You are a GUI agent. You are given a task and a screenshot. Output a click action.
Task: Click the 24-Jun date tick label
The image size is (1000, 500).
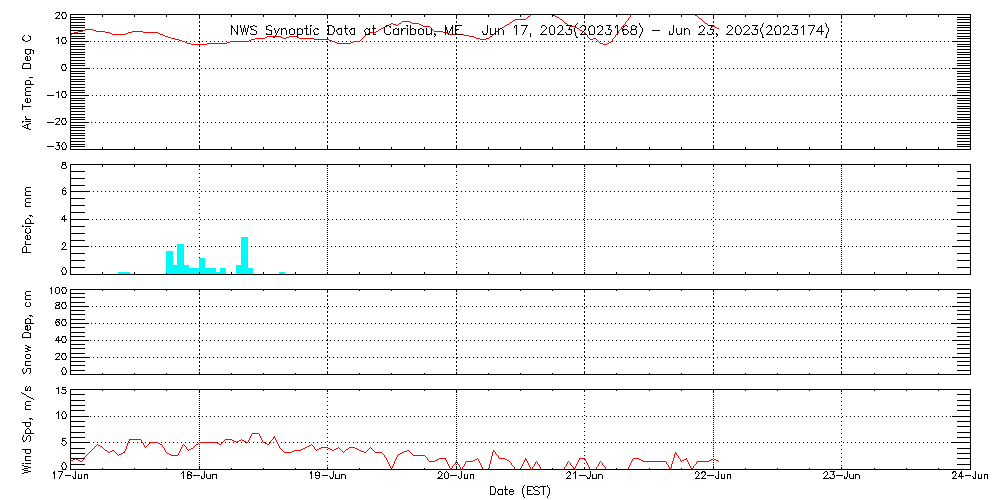point(969,476)
